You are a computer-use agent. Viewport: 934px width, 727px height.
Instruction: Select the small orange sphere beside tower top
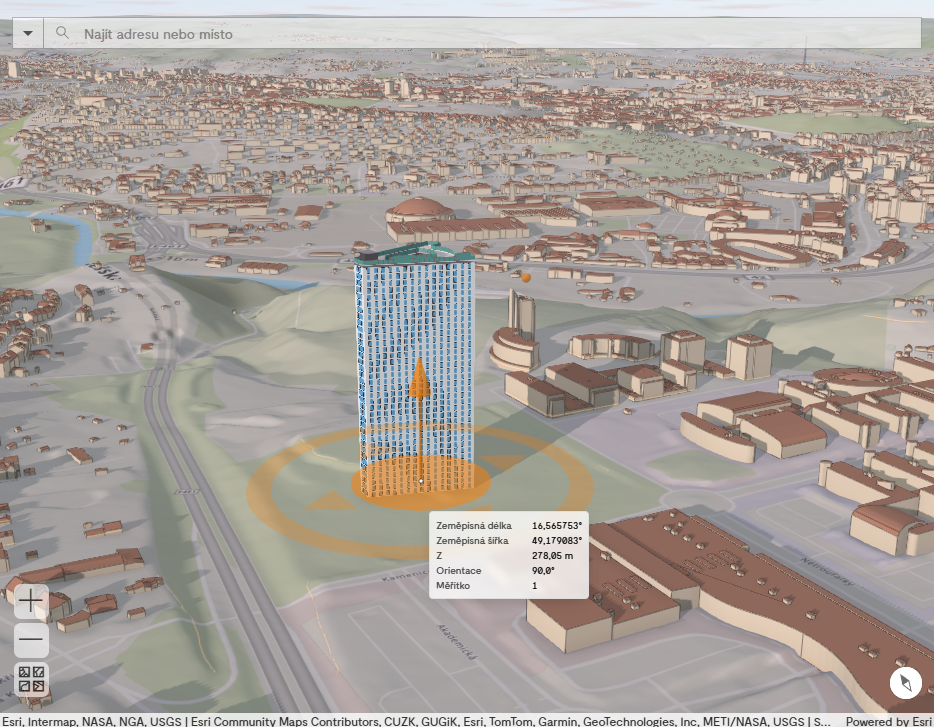[525, 276]
